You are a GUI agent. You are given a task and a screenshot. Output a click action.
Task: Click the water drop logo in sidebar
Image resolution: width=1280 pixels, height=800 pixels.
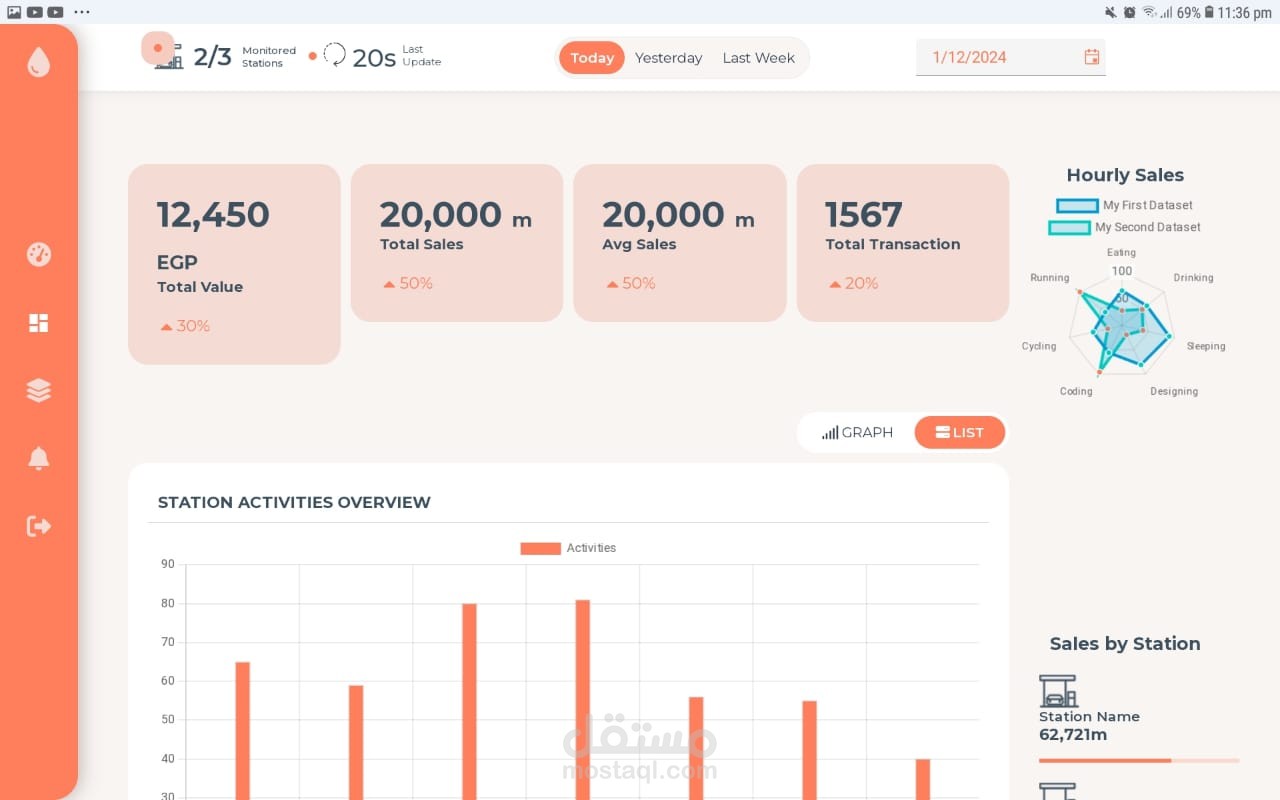click(x=38, y=63)
